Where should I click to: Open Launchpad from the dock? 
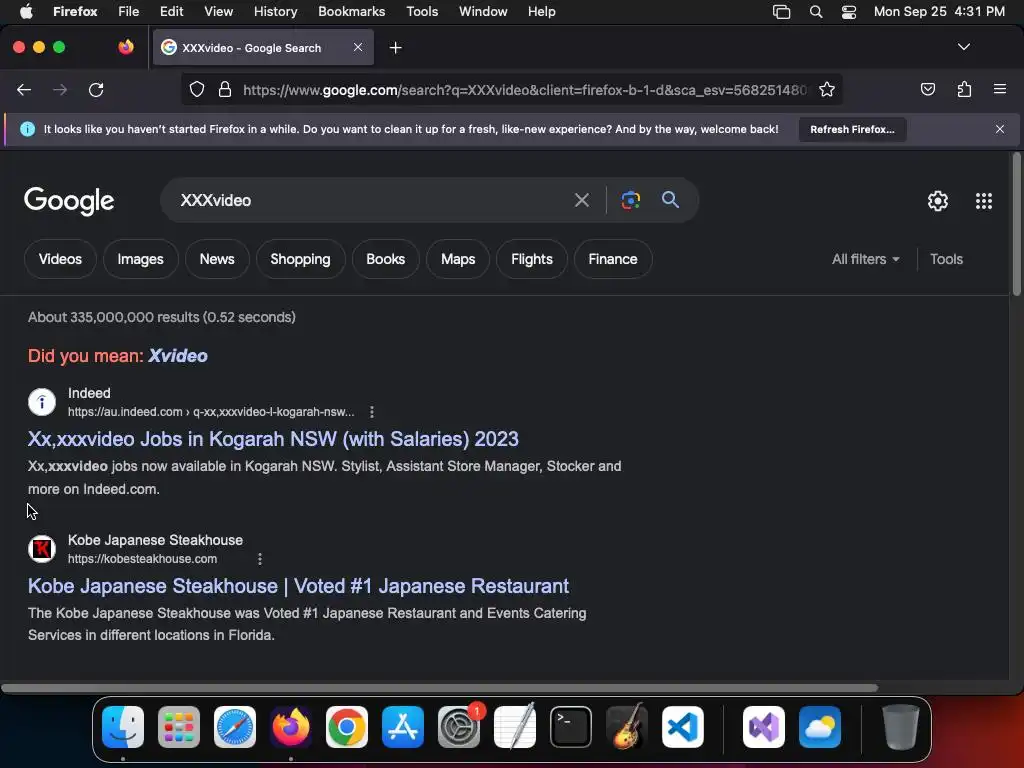(x=178, y=726)
